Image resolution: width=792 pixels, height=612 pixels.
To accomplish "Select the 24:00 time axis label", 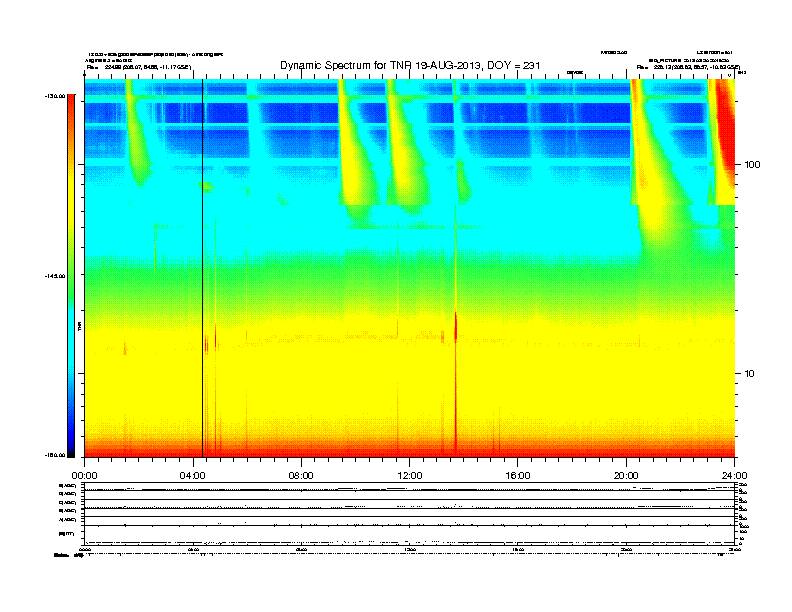I will click(x=734, y=476).
